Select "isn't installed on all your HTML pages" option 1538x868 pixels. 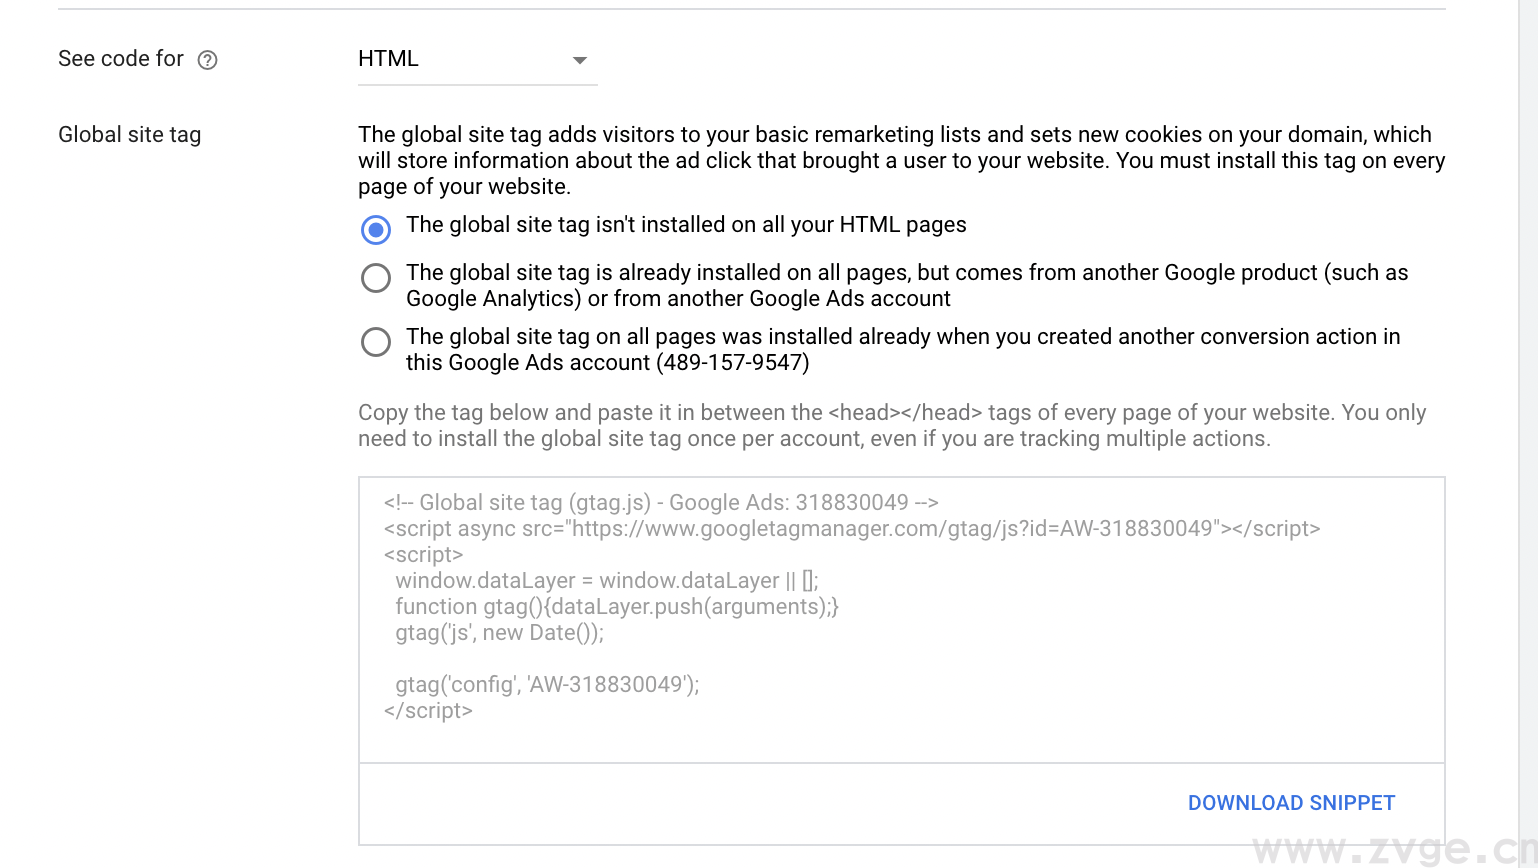point(376,229)
